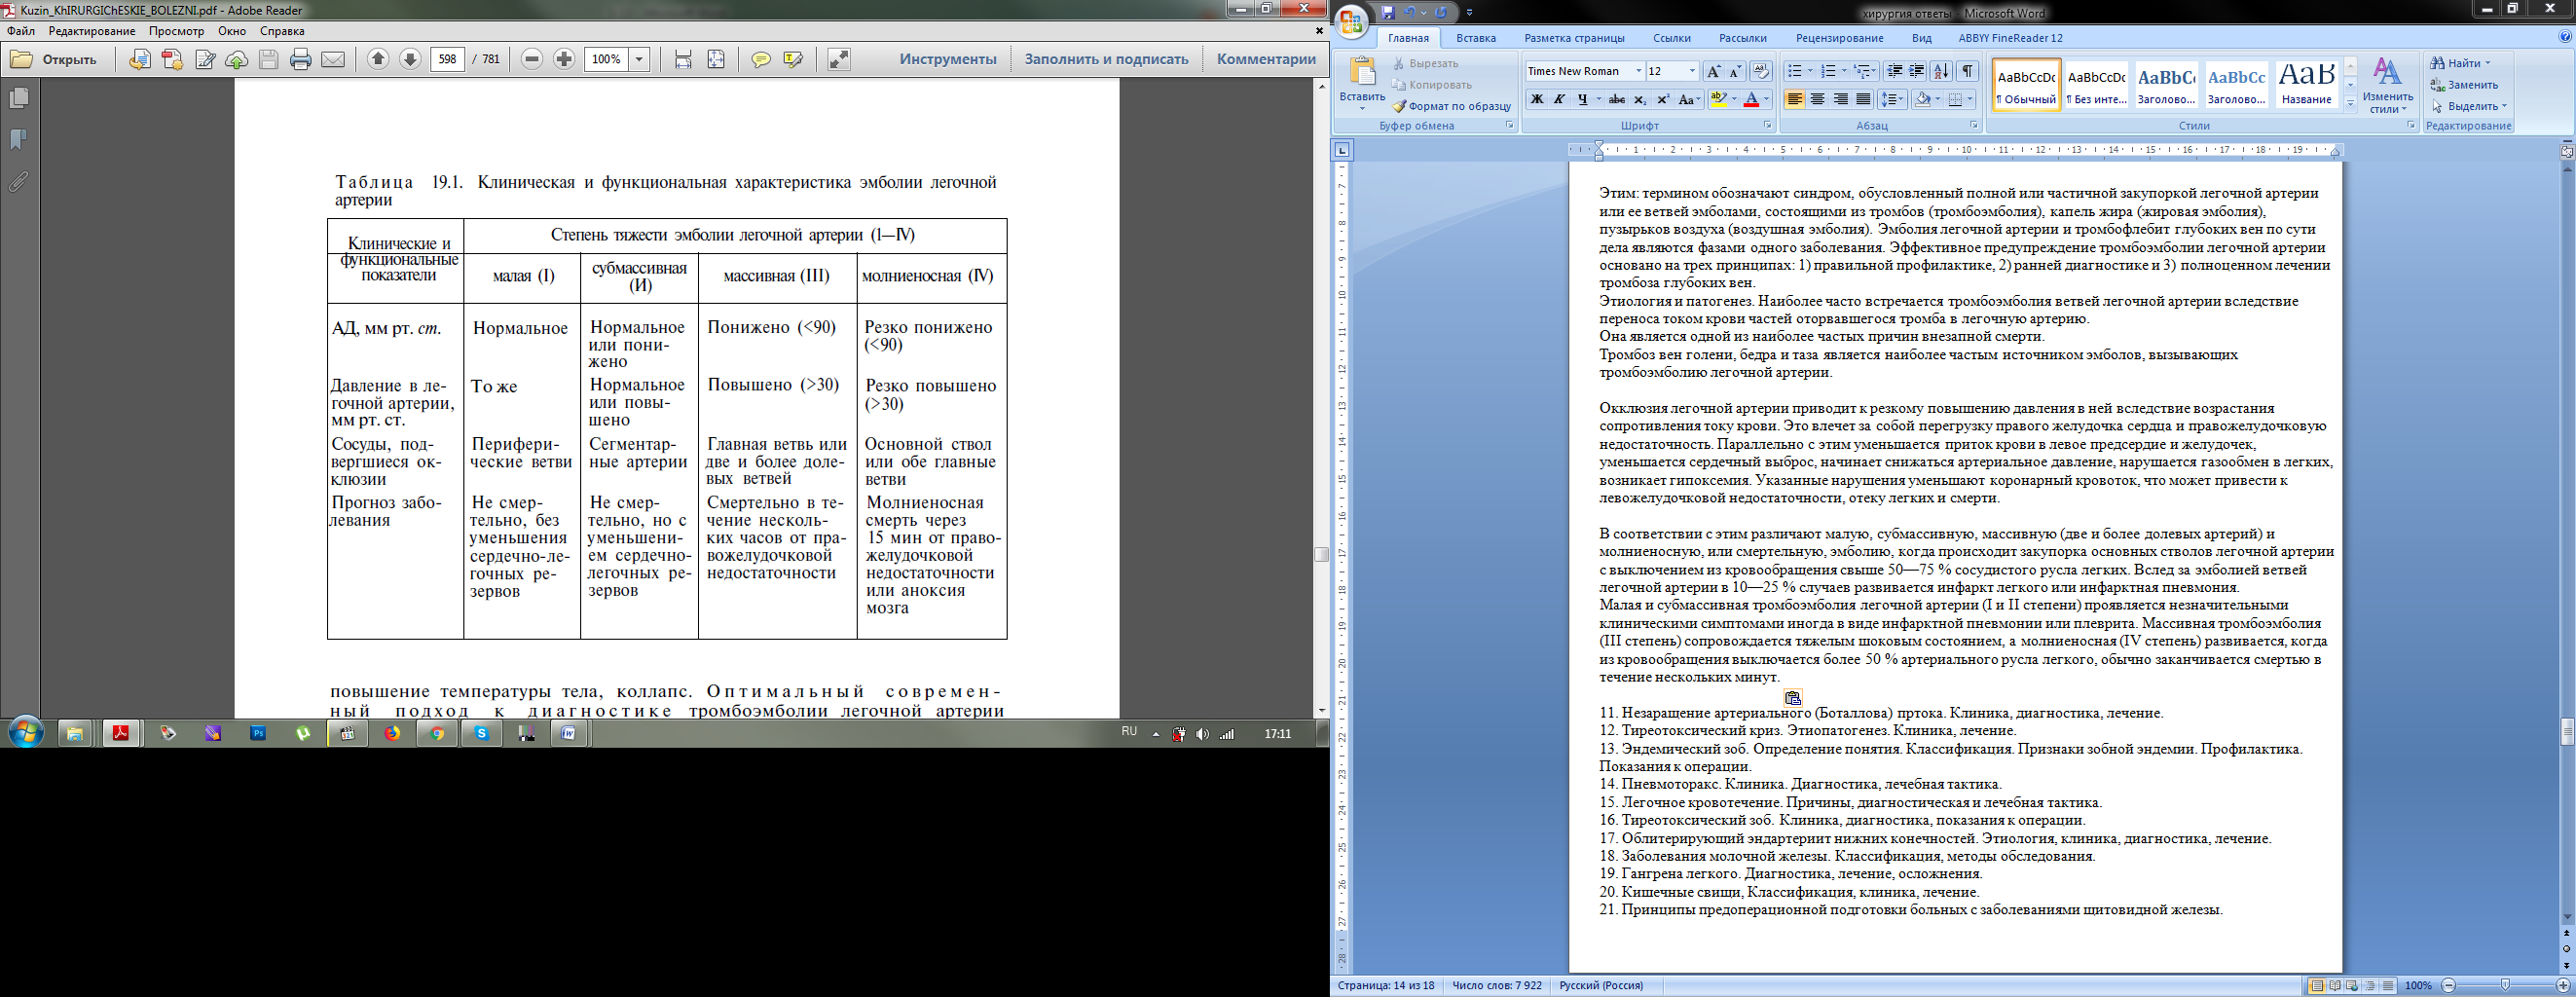Decrease indent in Word's paragraph group
The image size is (2576, 997).
(x=1894, y=71)
